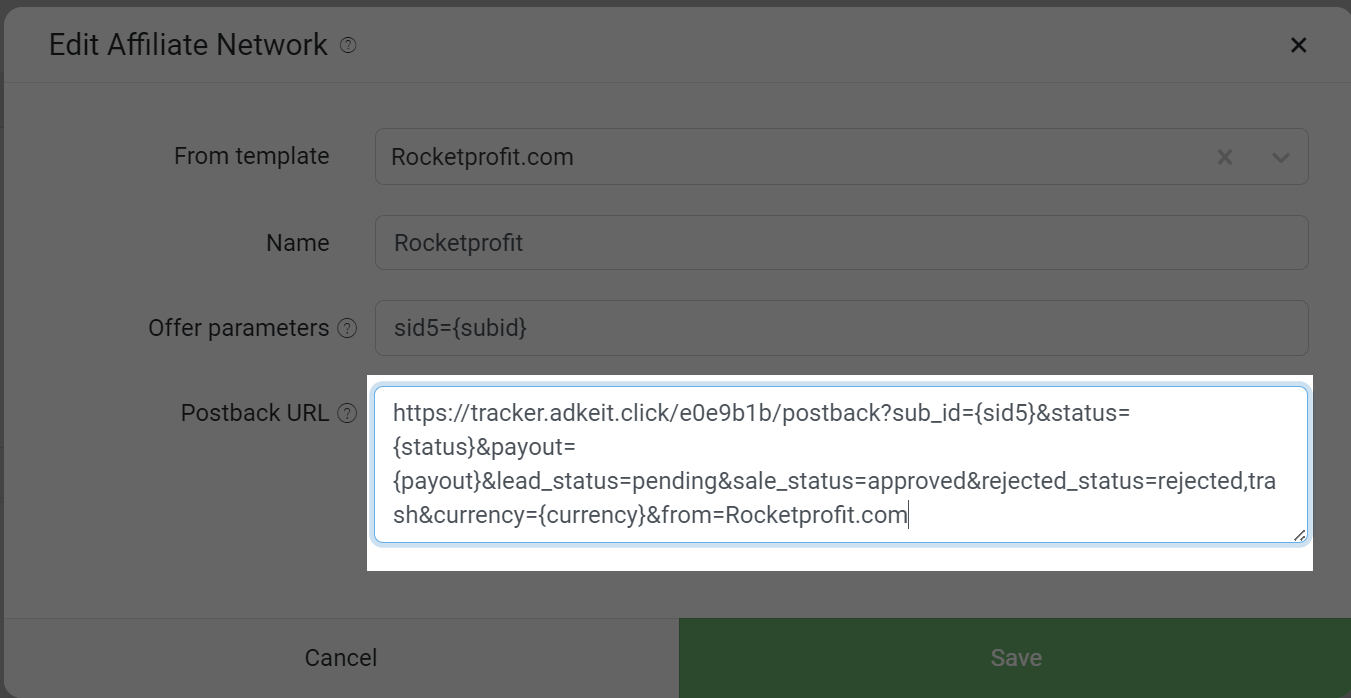Image resolution: width=1351 pixels, height=698 pixels.
Task: Click the Offer parameters label text
Action: coord(238,328)
